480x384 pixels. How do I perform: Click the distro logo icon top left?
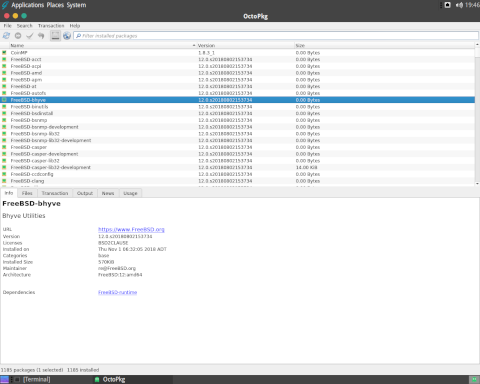click(x=5, y=5)
